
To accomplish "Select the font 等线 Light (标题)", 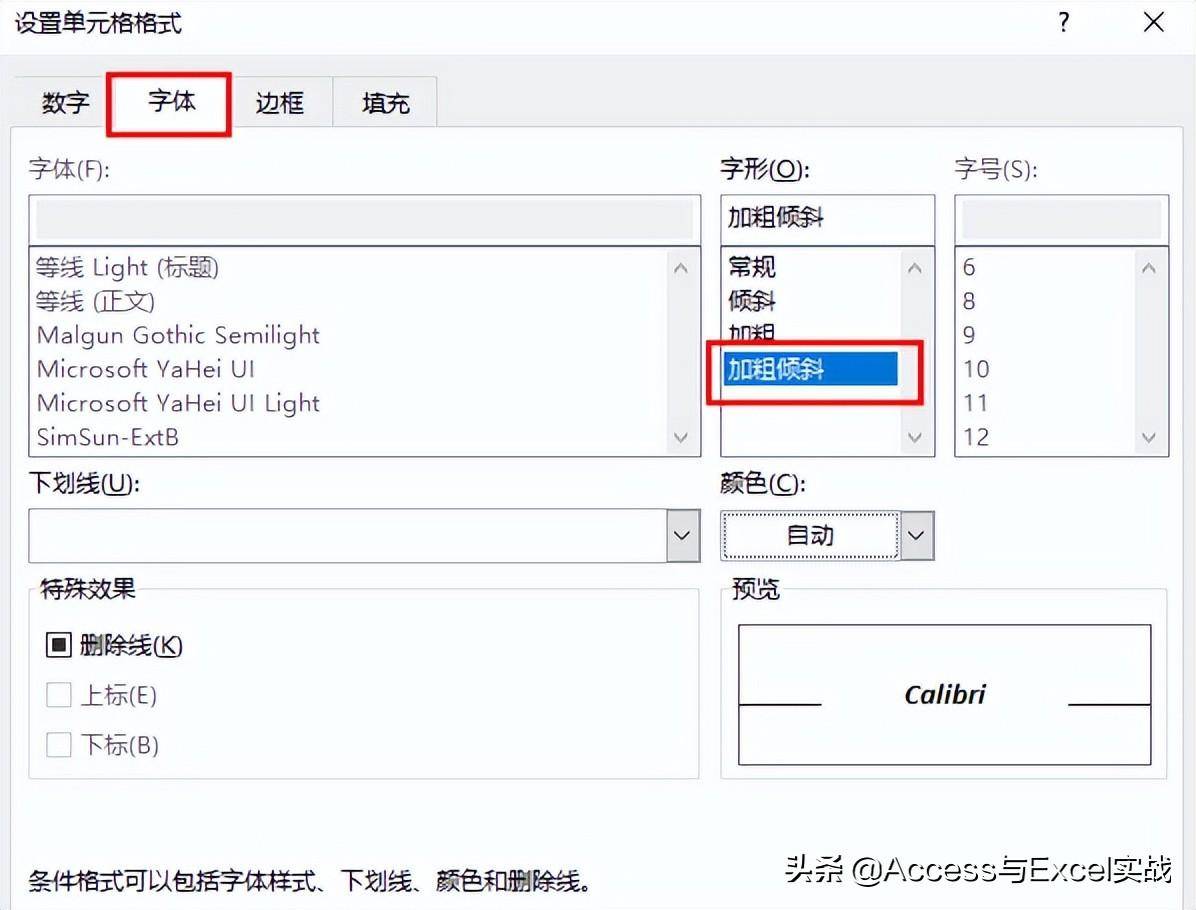I will pyautogui.click(x=127, y=268).
